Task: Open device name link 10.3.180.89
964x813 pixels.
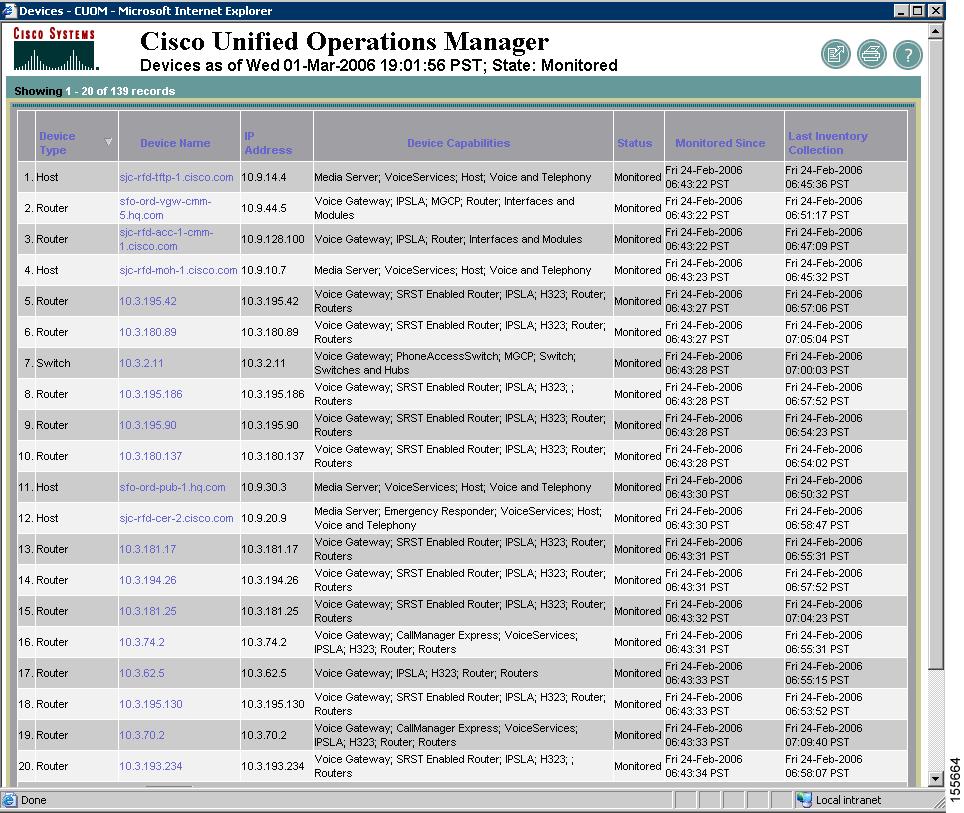Action: click(148, 332)
